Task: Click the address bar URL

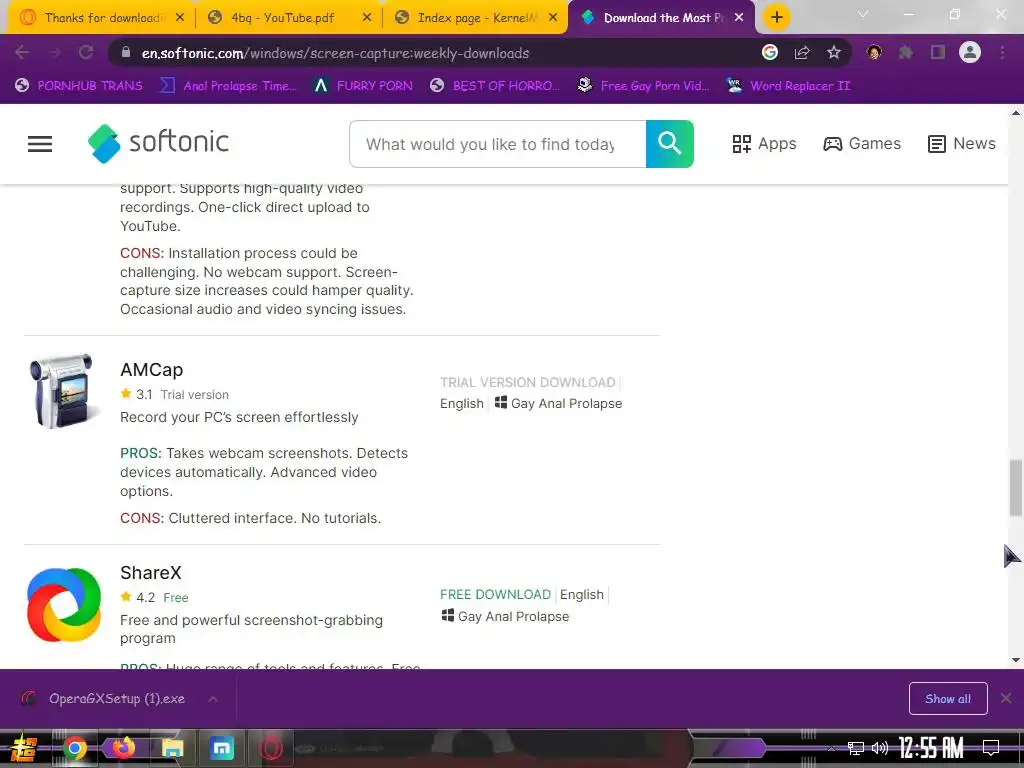Action: pyautogui.click(x=335, y=53)
